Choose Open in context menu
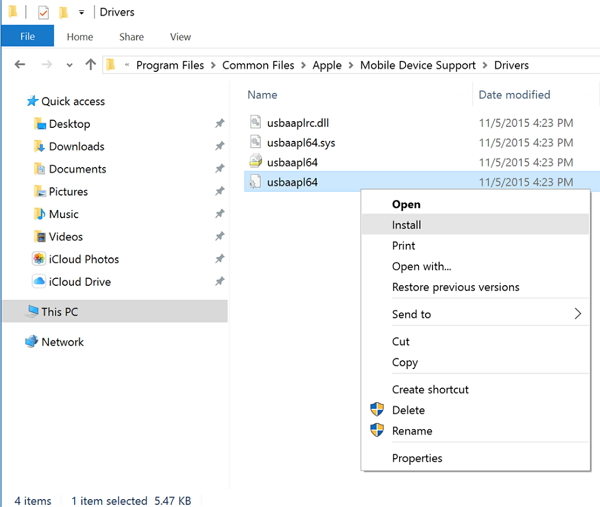The height and width of the screenshot is (507, 600). pos(406,205)
